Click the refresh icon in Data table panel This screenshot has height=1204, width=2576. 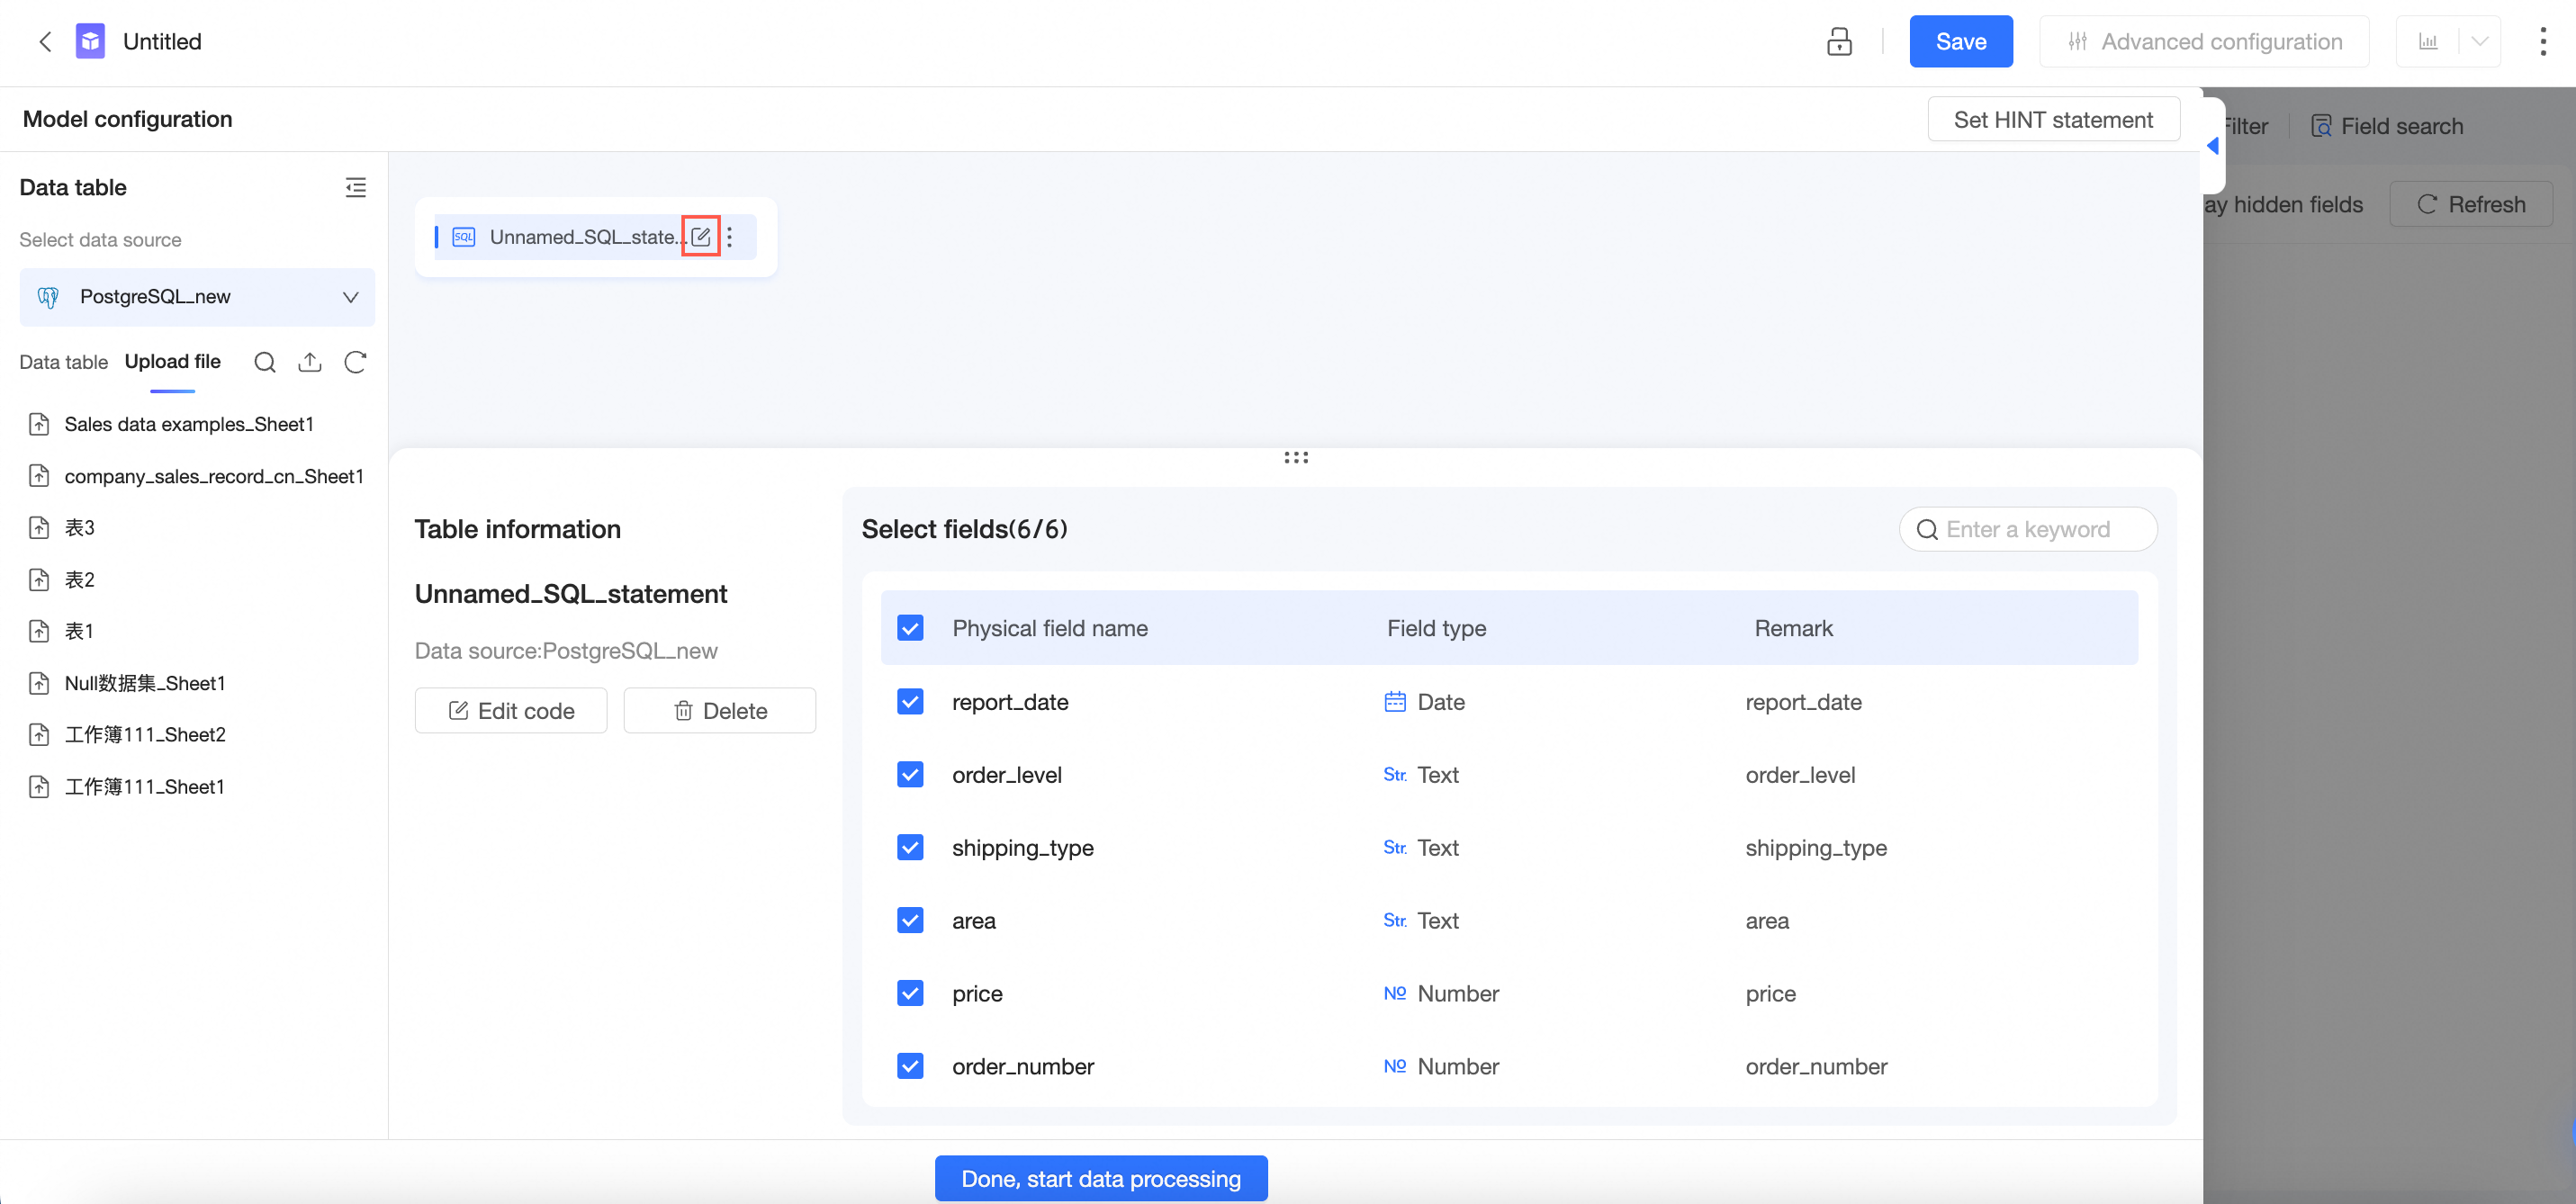coord(355,362)
